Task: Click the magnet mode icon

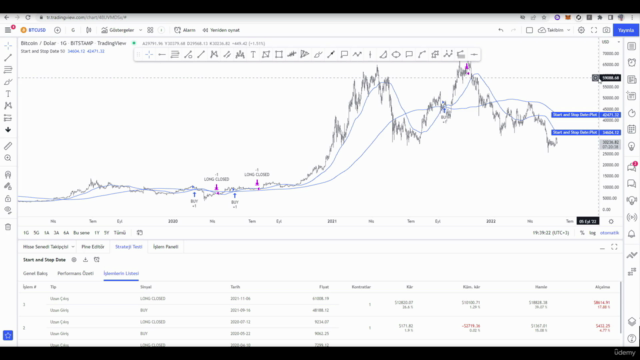Action: [x=8, y=175]
